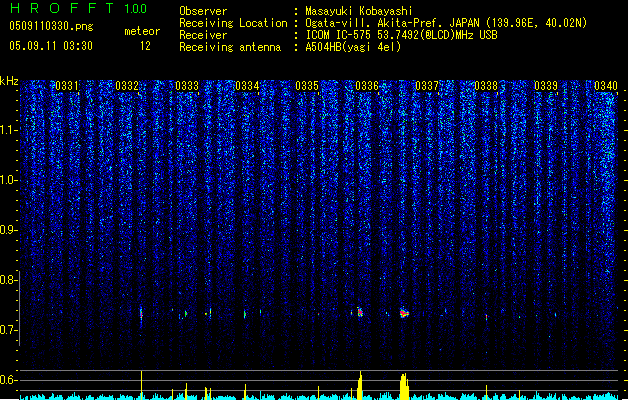Click the meteor echo just before 0336
This screenshot has width=629, height=400.
(x=360, y=312)
